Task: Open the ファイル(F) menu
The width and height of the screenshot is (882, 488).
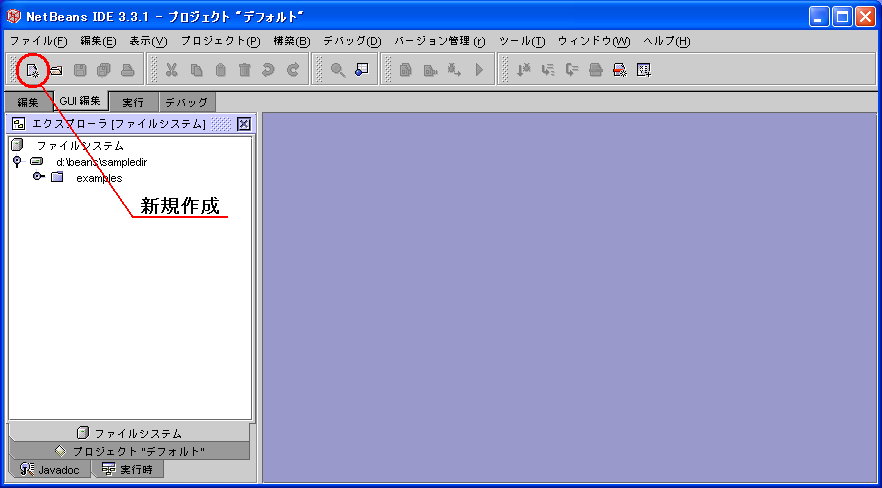Action: pos(38,42)
